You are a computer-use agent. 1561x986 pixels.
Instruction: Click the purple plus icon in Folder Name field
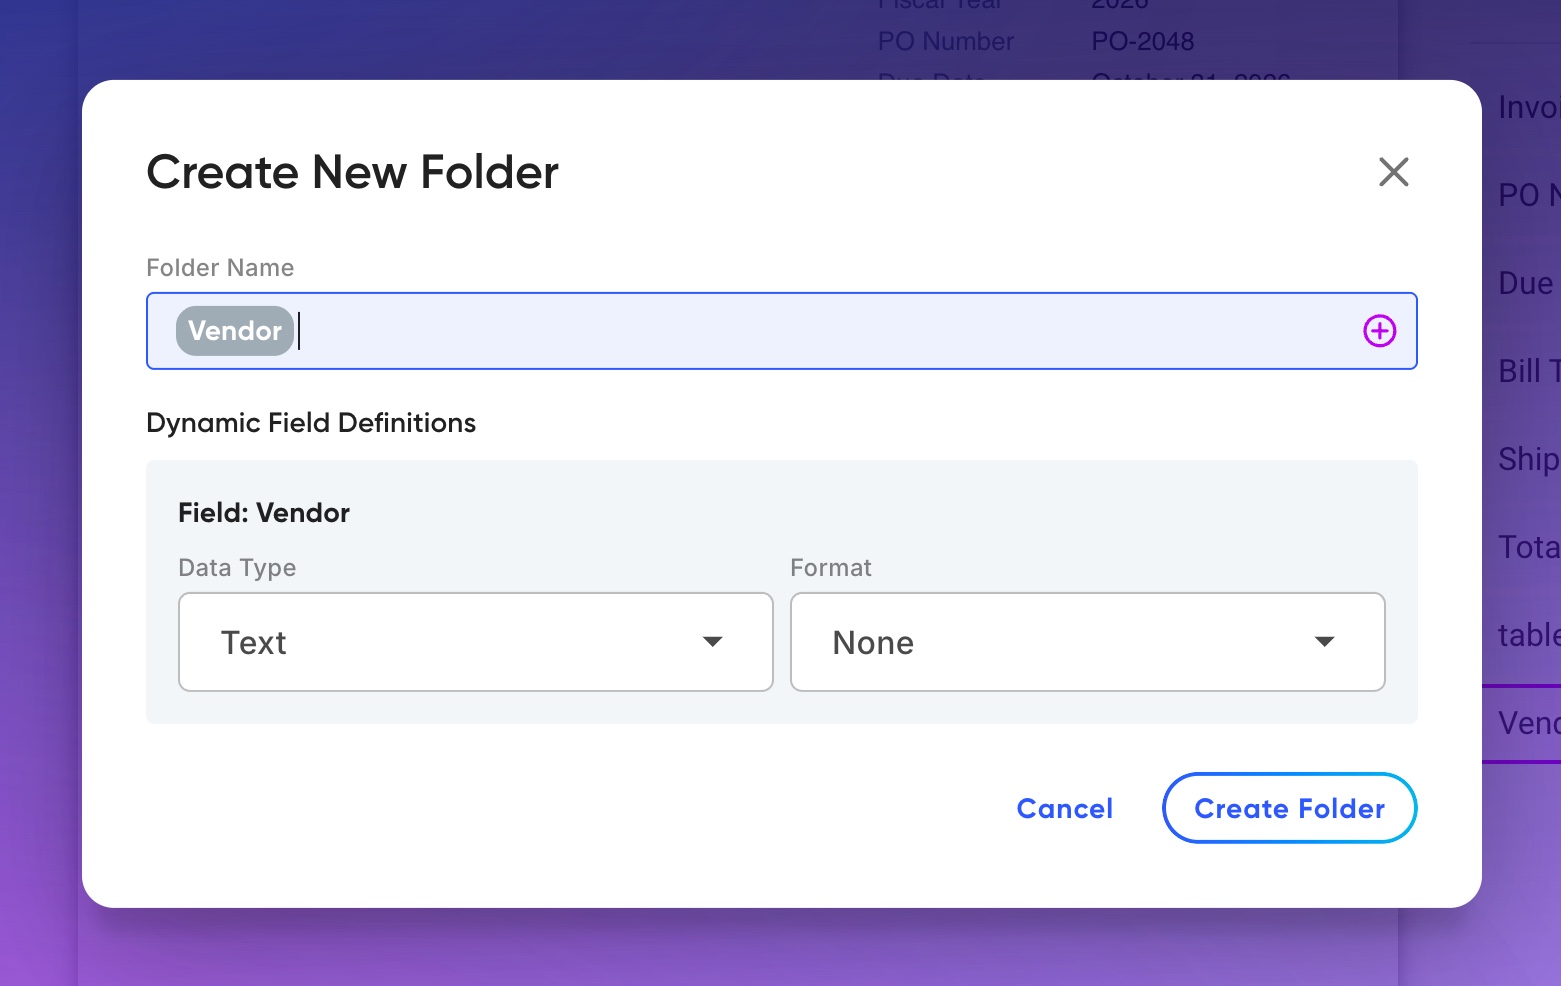pos(1379,331)
